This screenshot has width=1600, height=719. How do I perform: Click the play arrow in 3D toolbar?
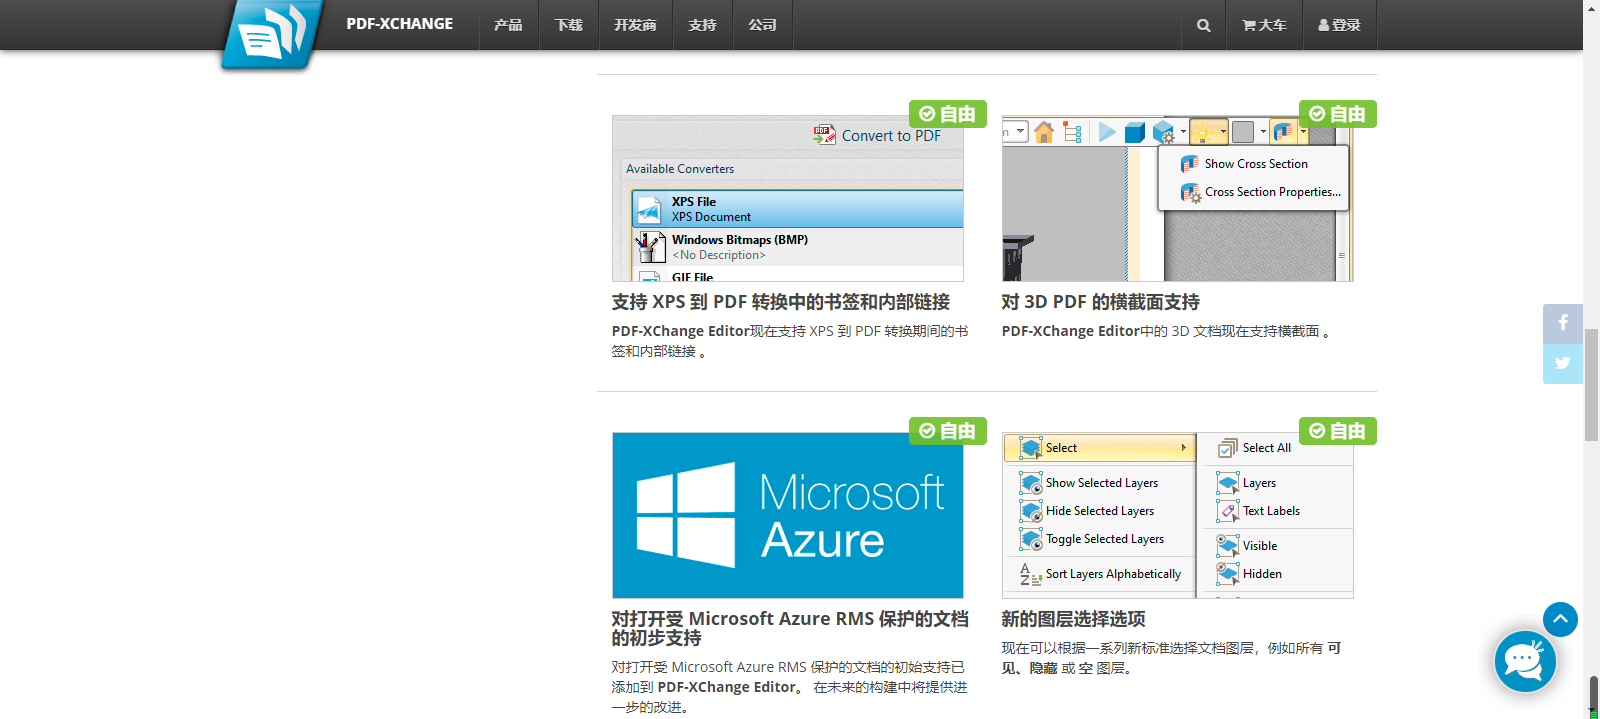click(1107, 132)
